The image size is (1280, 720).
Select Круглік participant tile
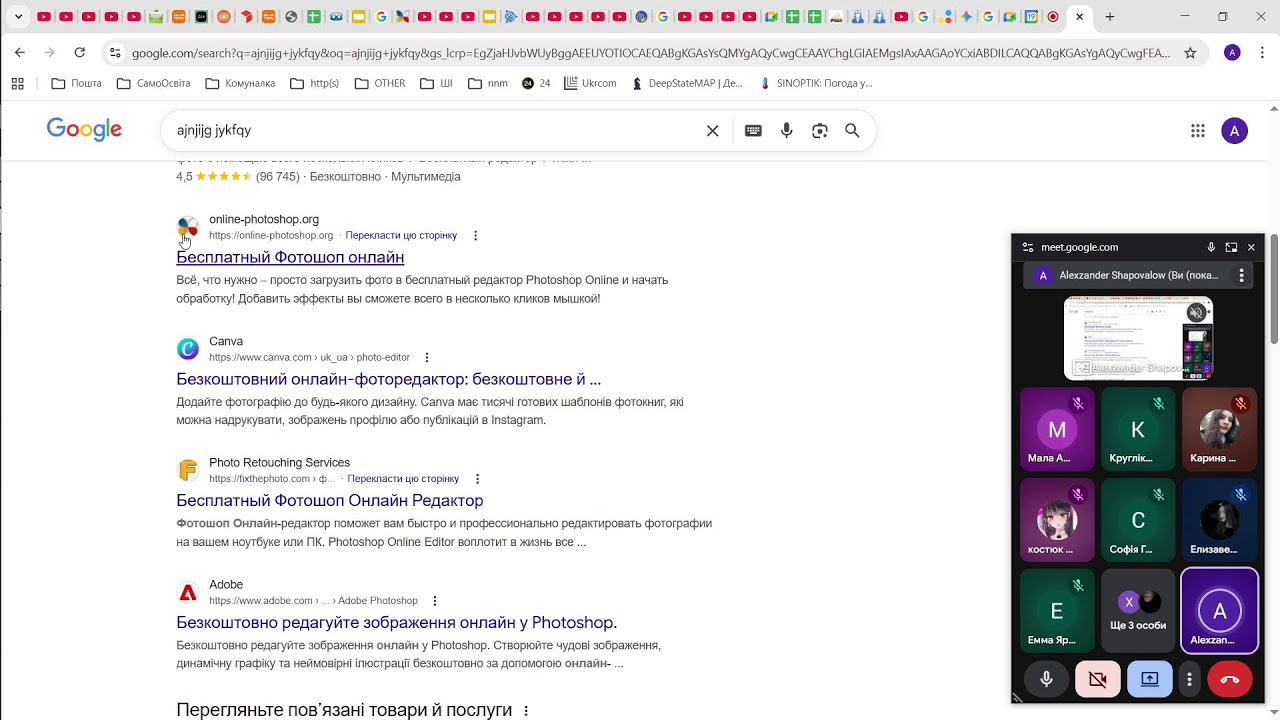pos(1138,429)
